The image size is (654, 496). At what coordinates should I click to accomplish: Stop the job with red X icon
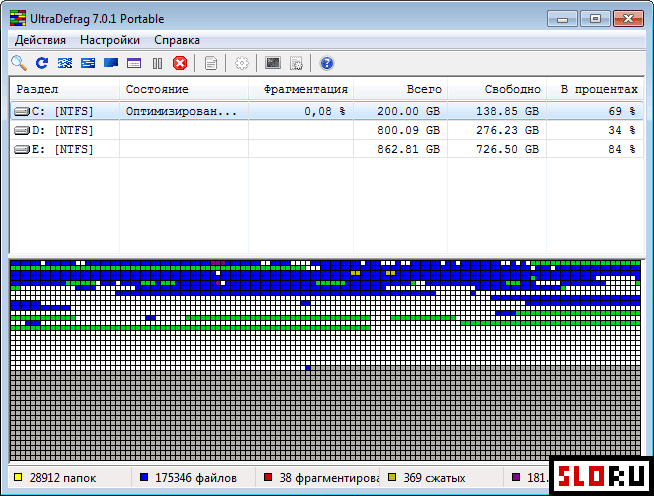180,63
